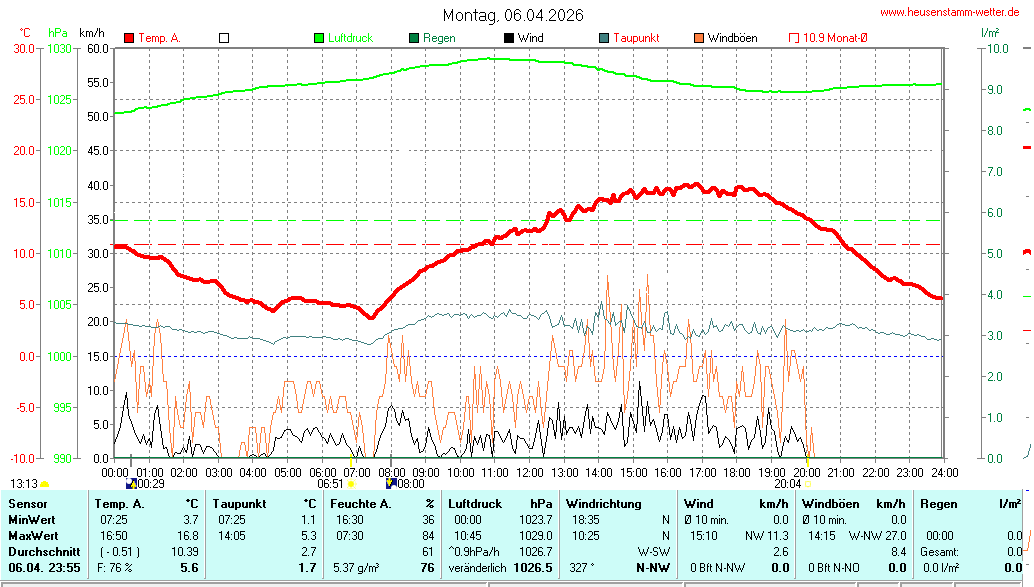Click the black Wind legend square

pyautogui.click(x=509, y=38)
